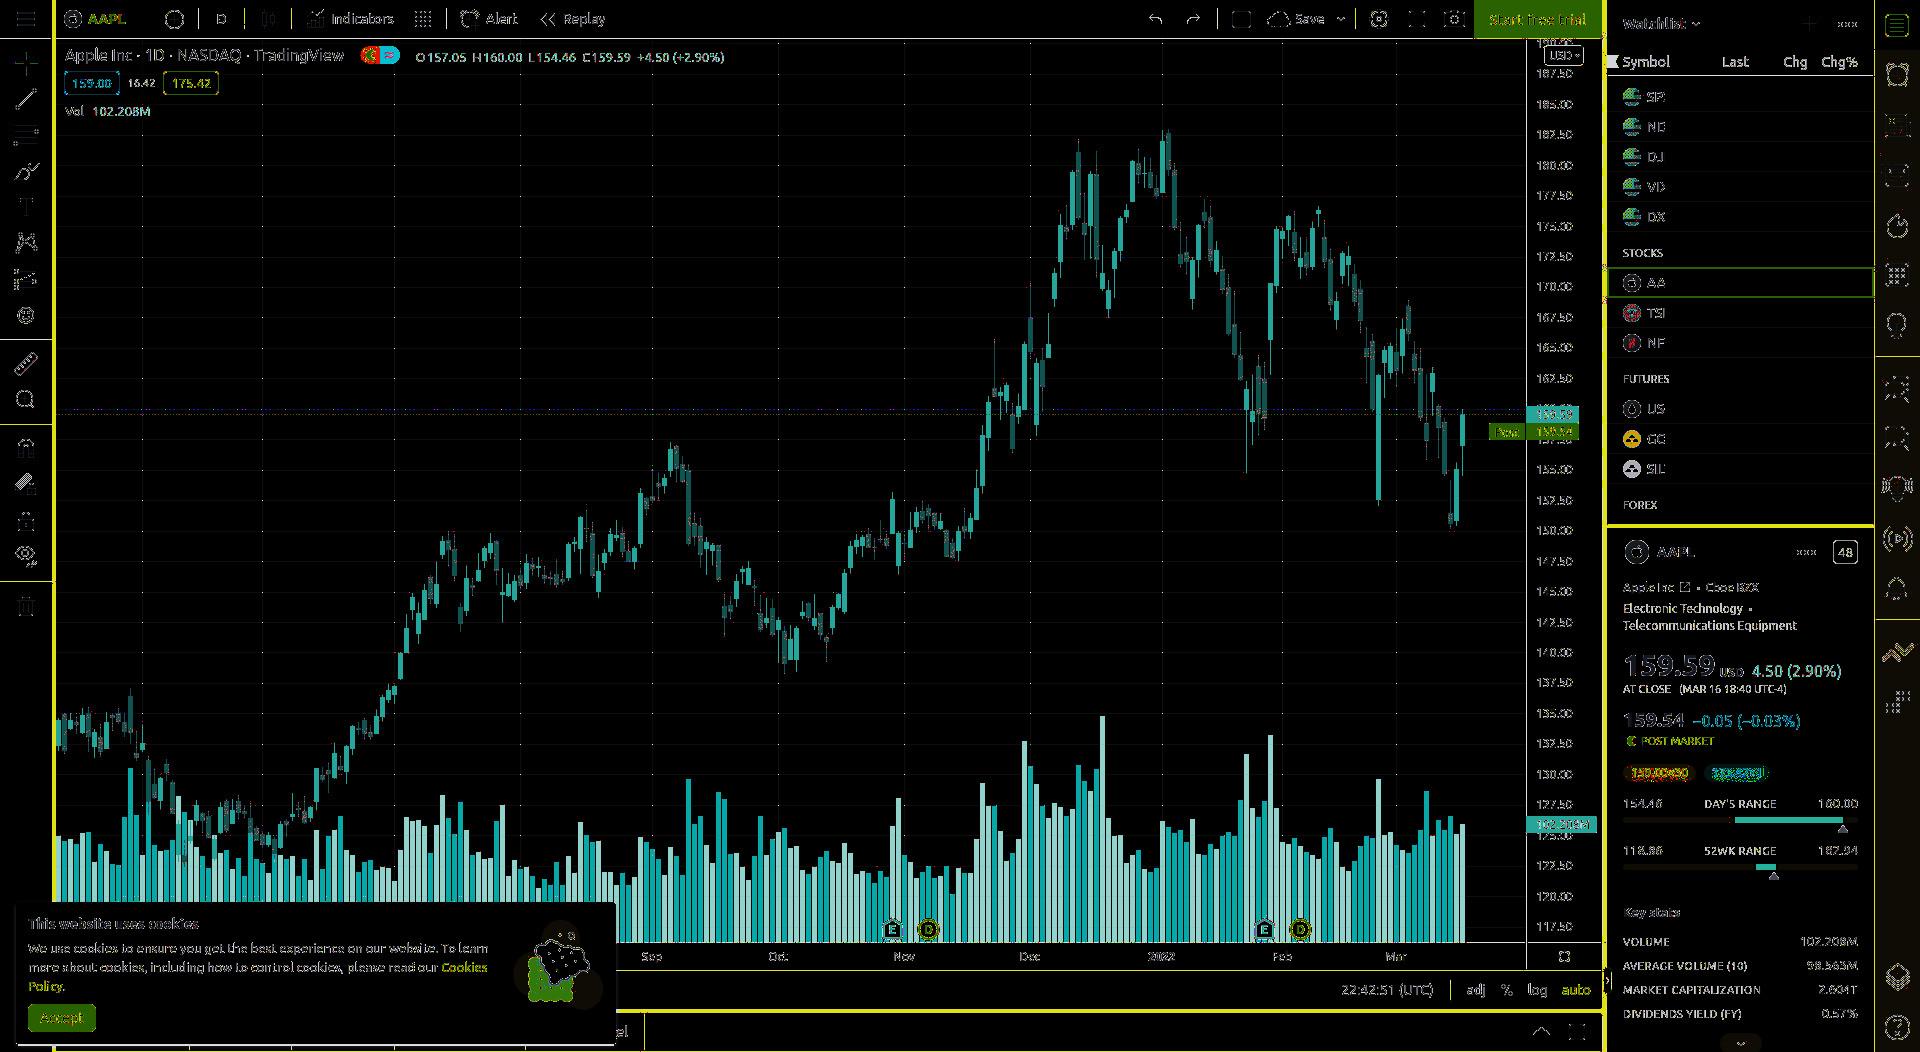
Task: Select the ruler measure tool
Action: point(26,363)
